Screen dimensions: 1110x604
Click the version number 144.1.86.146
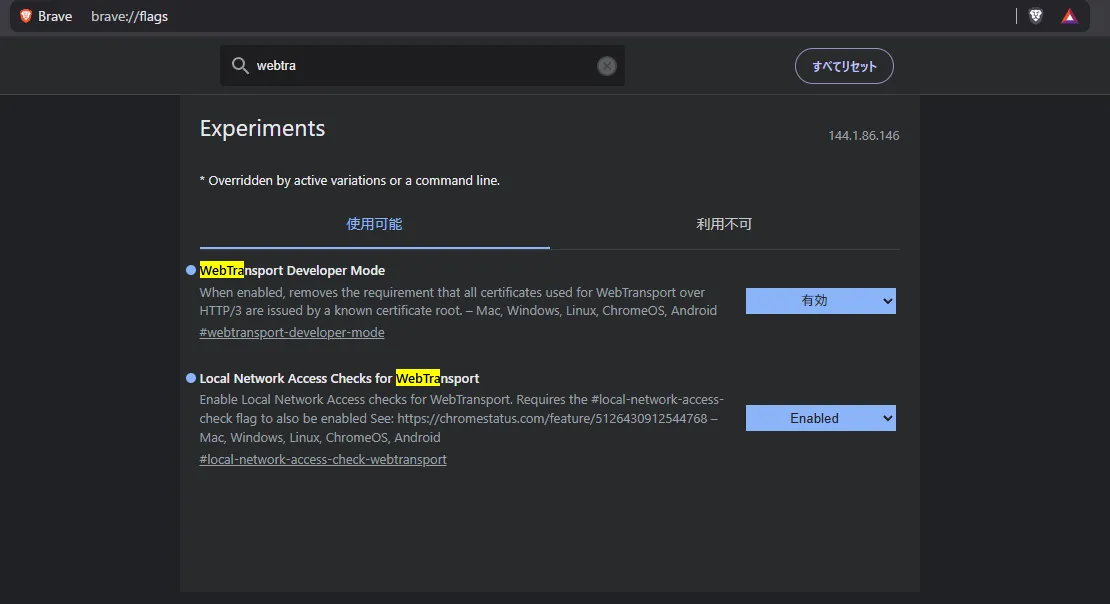864,135
